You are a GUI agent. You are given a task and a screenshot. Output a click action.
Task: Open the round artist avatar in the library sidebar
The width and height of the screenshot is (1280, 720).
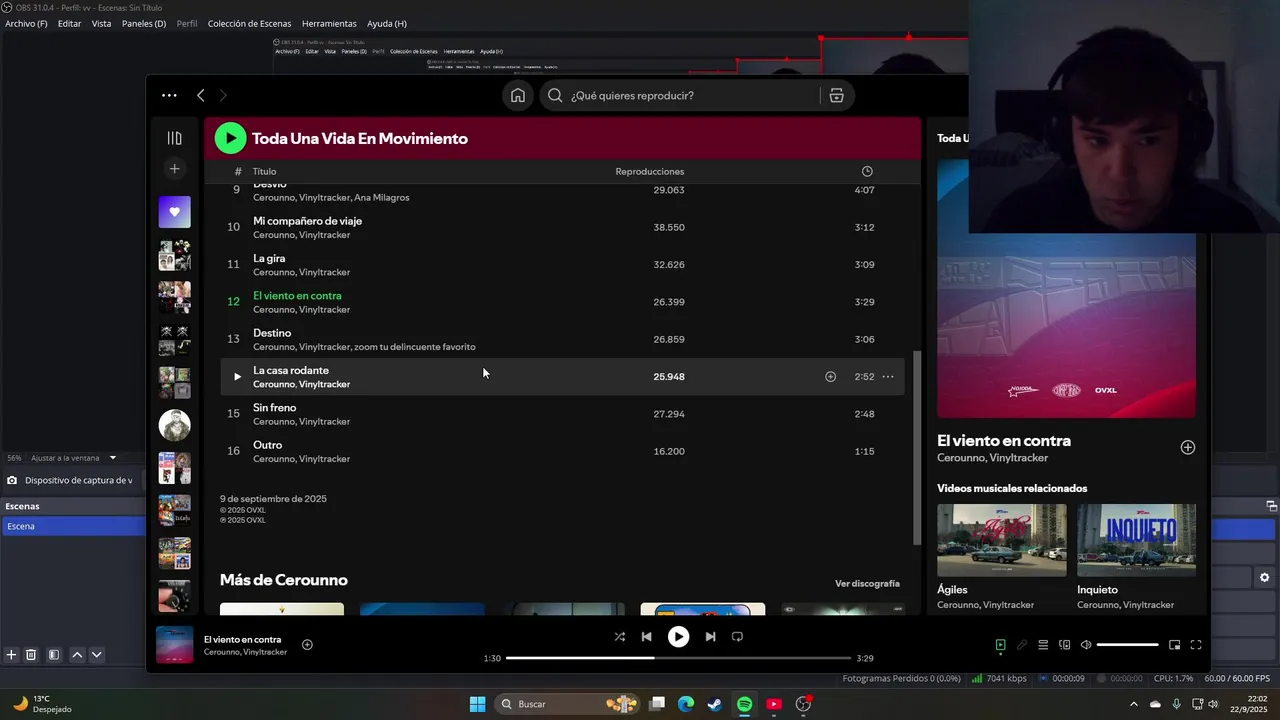pyautogui.click(x=174, y=425)
